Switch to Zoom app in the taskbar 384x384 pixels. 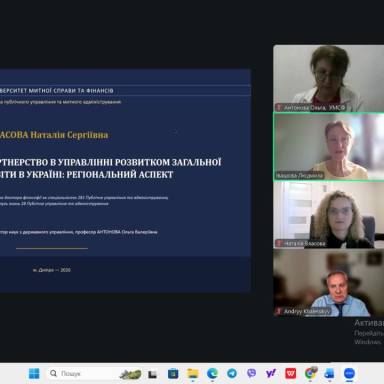click(349, 374)
